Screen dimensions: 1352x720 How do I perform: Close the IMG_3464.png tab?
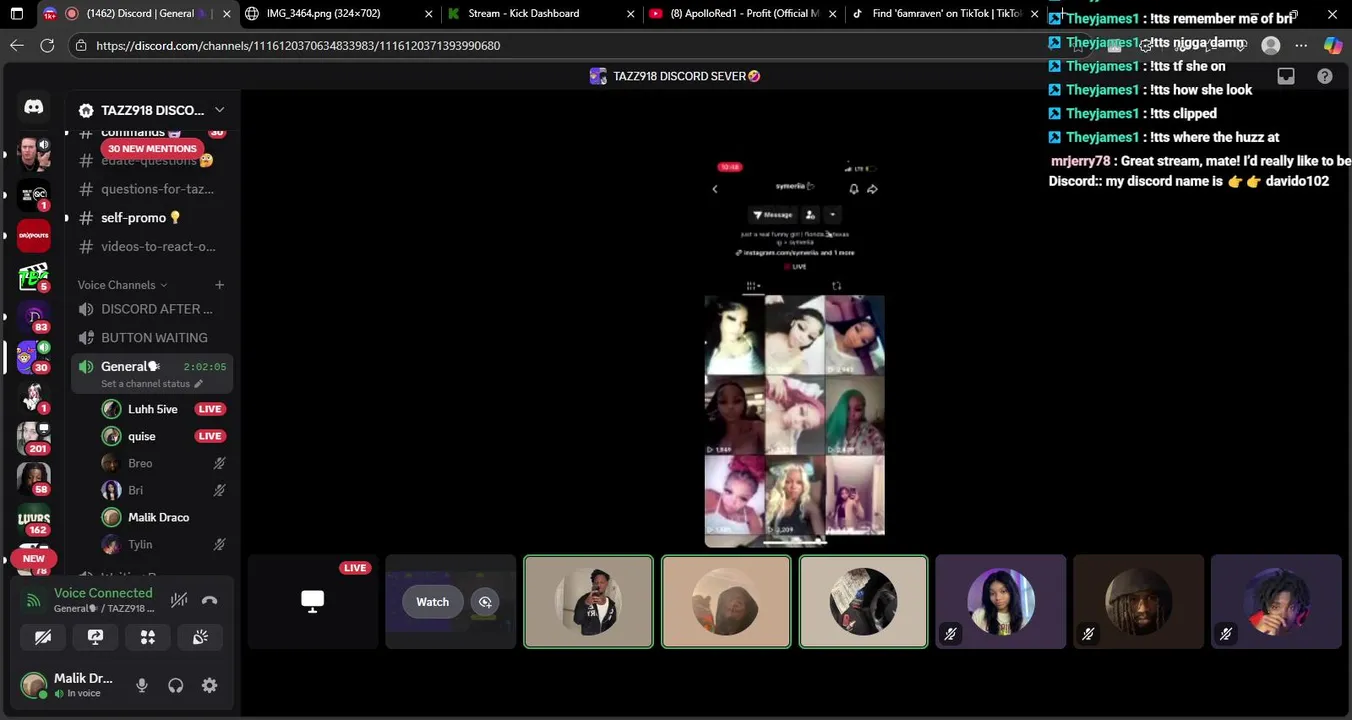pyautogui.click(x=429, y=14)
